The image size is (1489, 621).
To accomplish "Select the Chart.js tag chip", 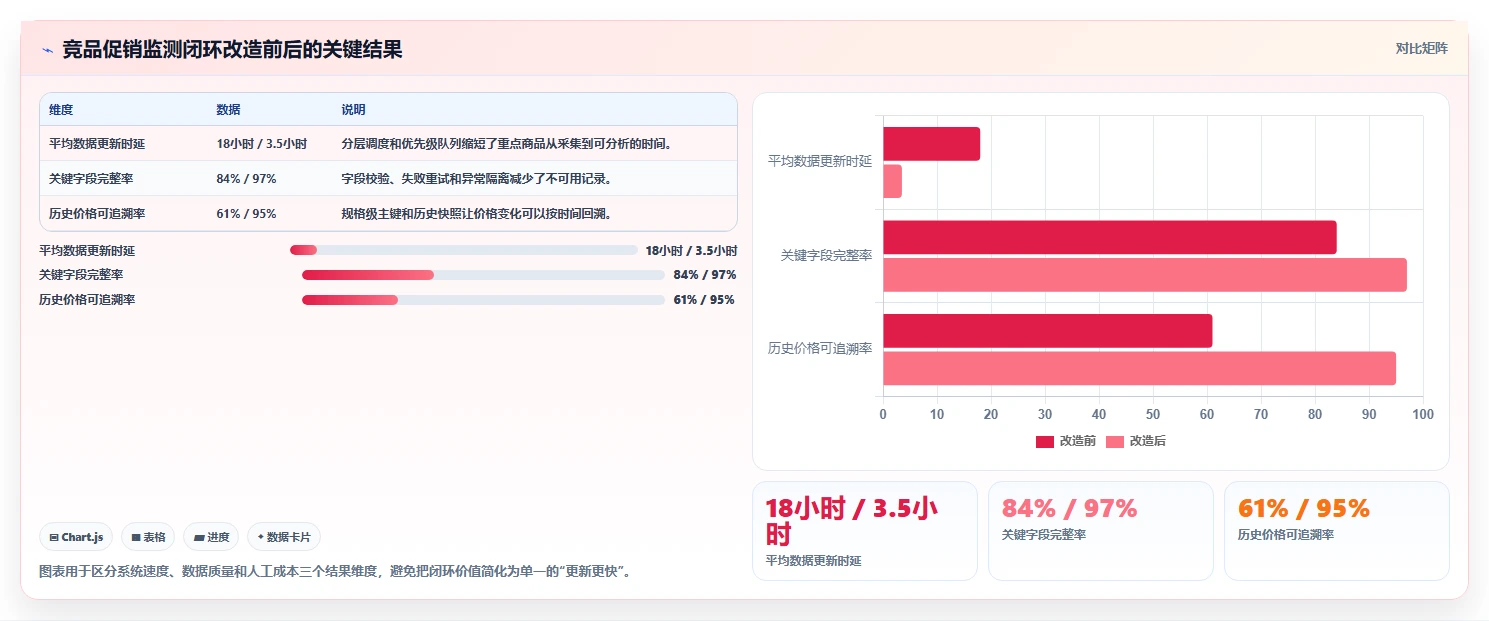I will 77,537.
